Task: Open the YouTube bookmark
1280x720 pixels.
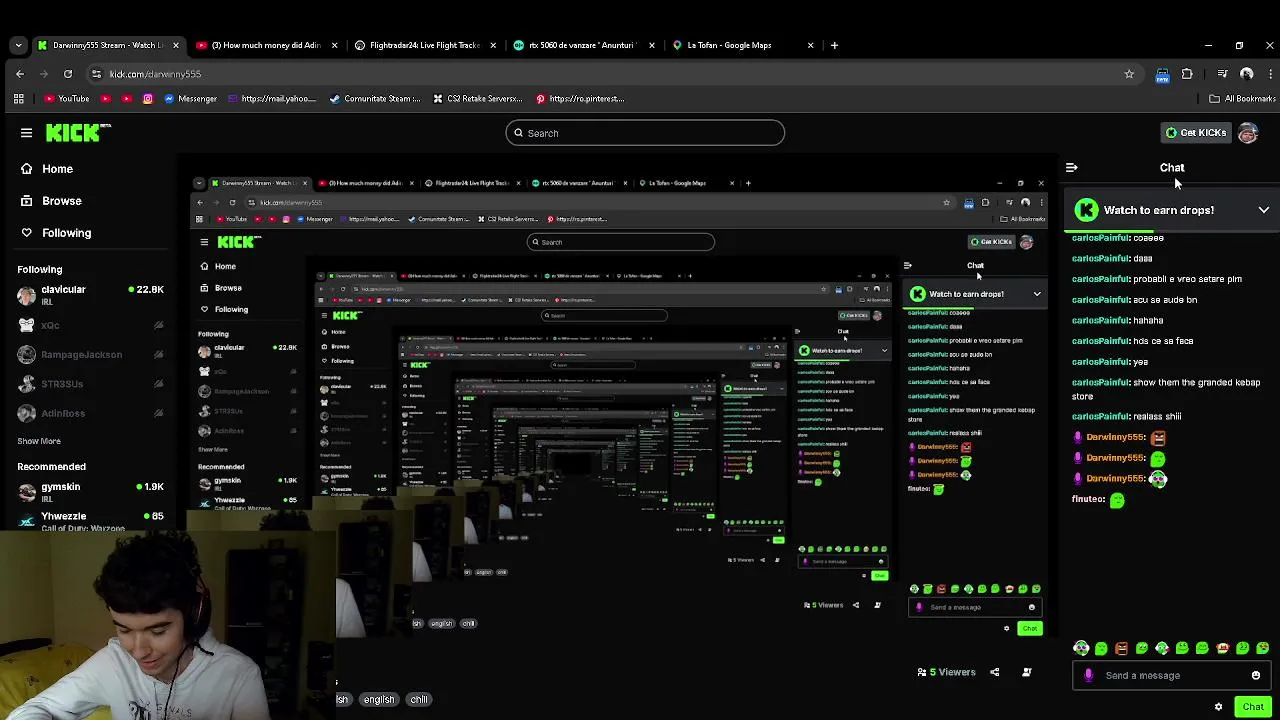Action: [x=67, y=99]
